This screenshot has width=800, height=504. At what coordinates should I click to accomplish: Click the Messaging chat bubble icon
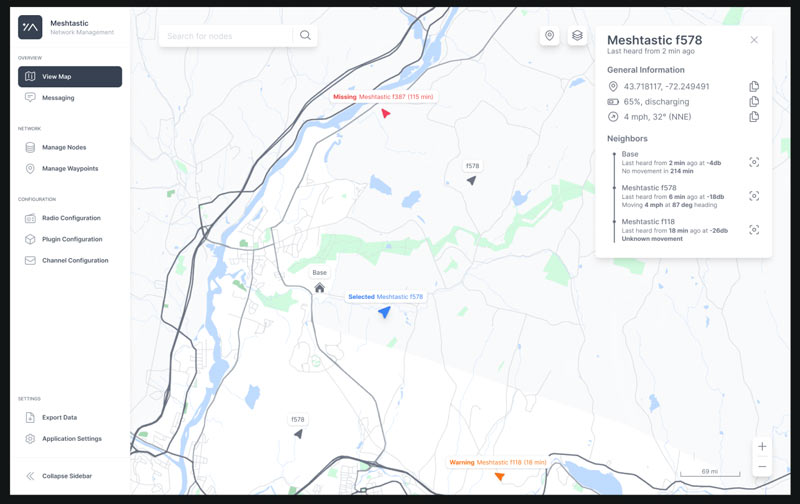coord(30,97)
